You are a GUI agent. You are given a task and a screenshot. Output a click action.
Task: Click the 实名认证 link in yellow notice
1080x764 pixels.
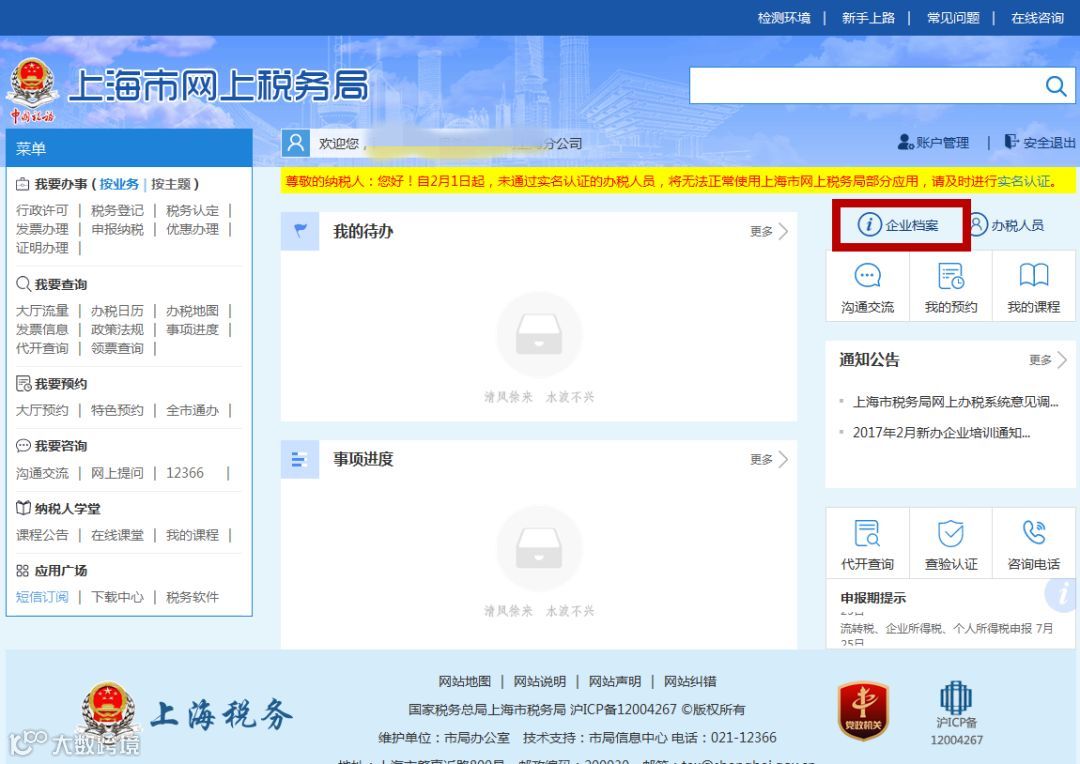[1024, 181]
